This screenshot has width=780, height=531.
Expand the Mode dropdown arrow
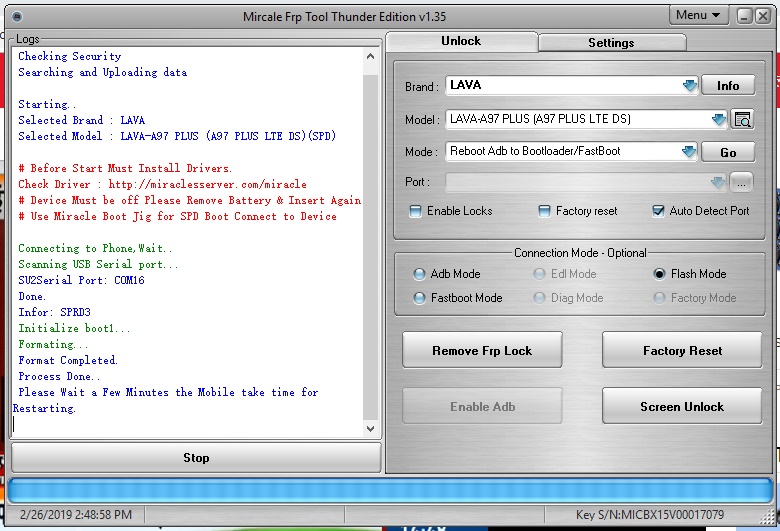point(689,151)
